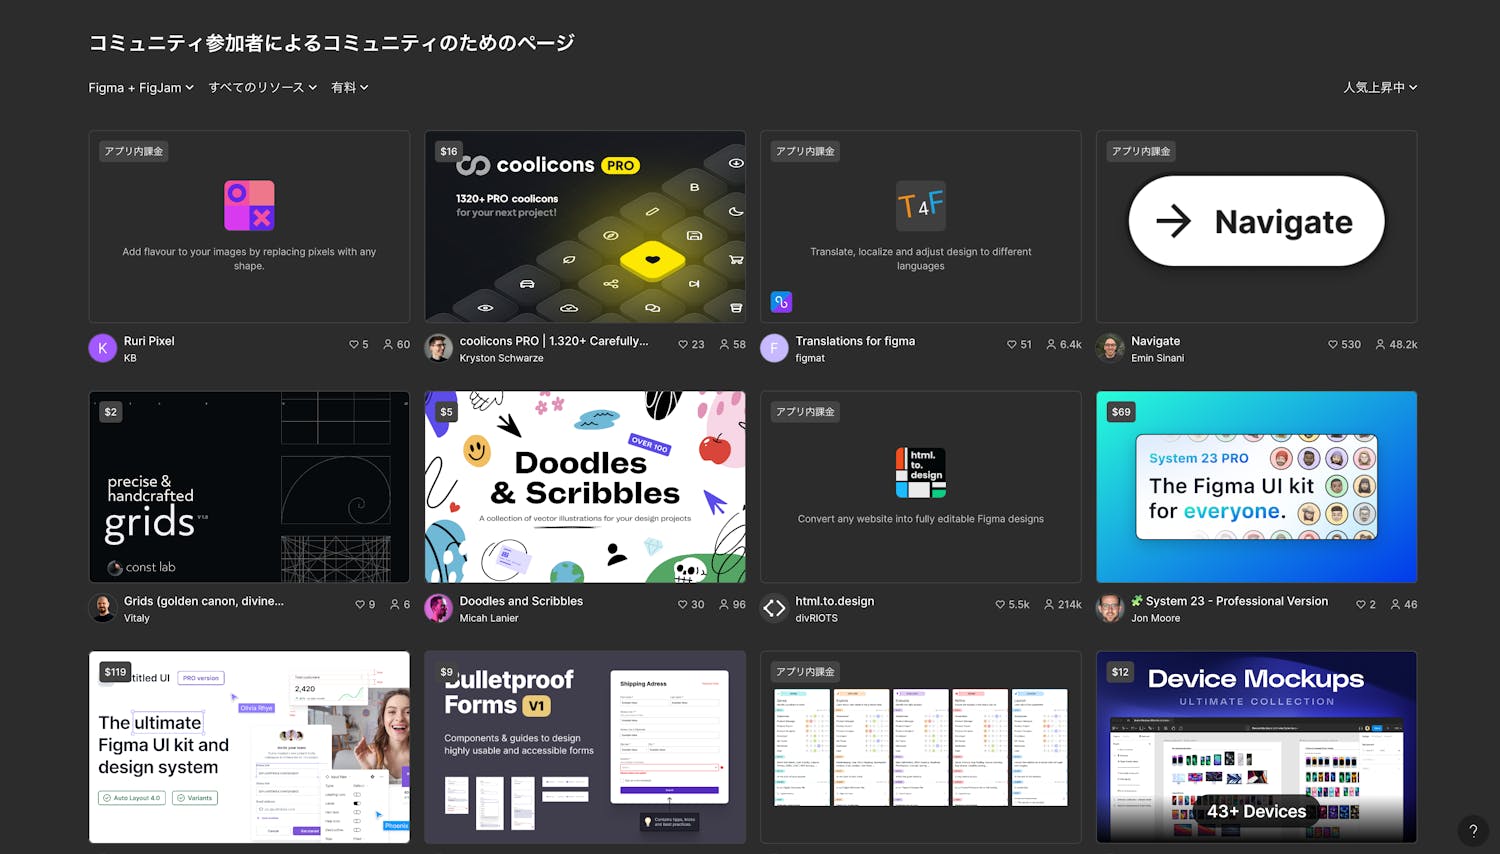Click the html.to.design code bracket avatar
This screenshot has width=1500, height=854.
[x=774, y=608]
